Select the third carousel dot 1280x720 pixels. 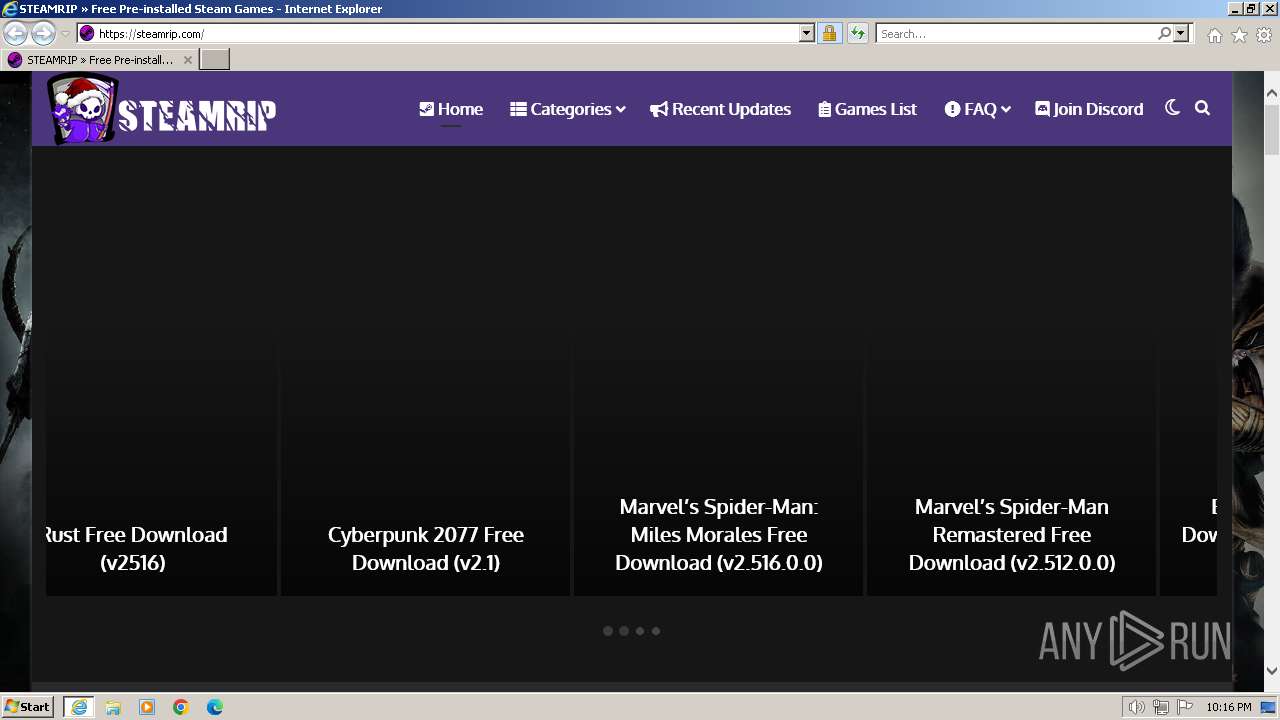coord(640,631)
